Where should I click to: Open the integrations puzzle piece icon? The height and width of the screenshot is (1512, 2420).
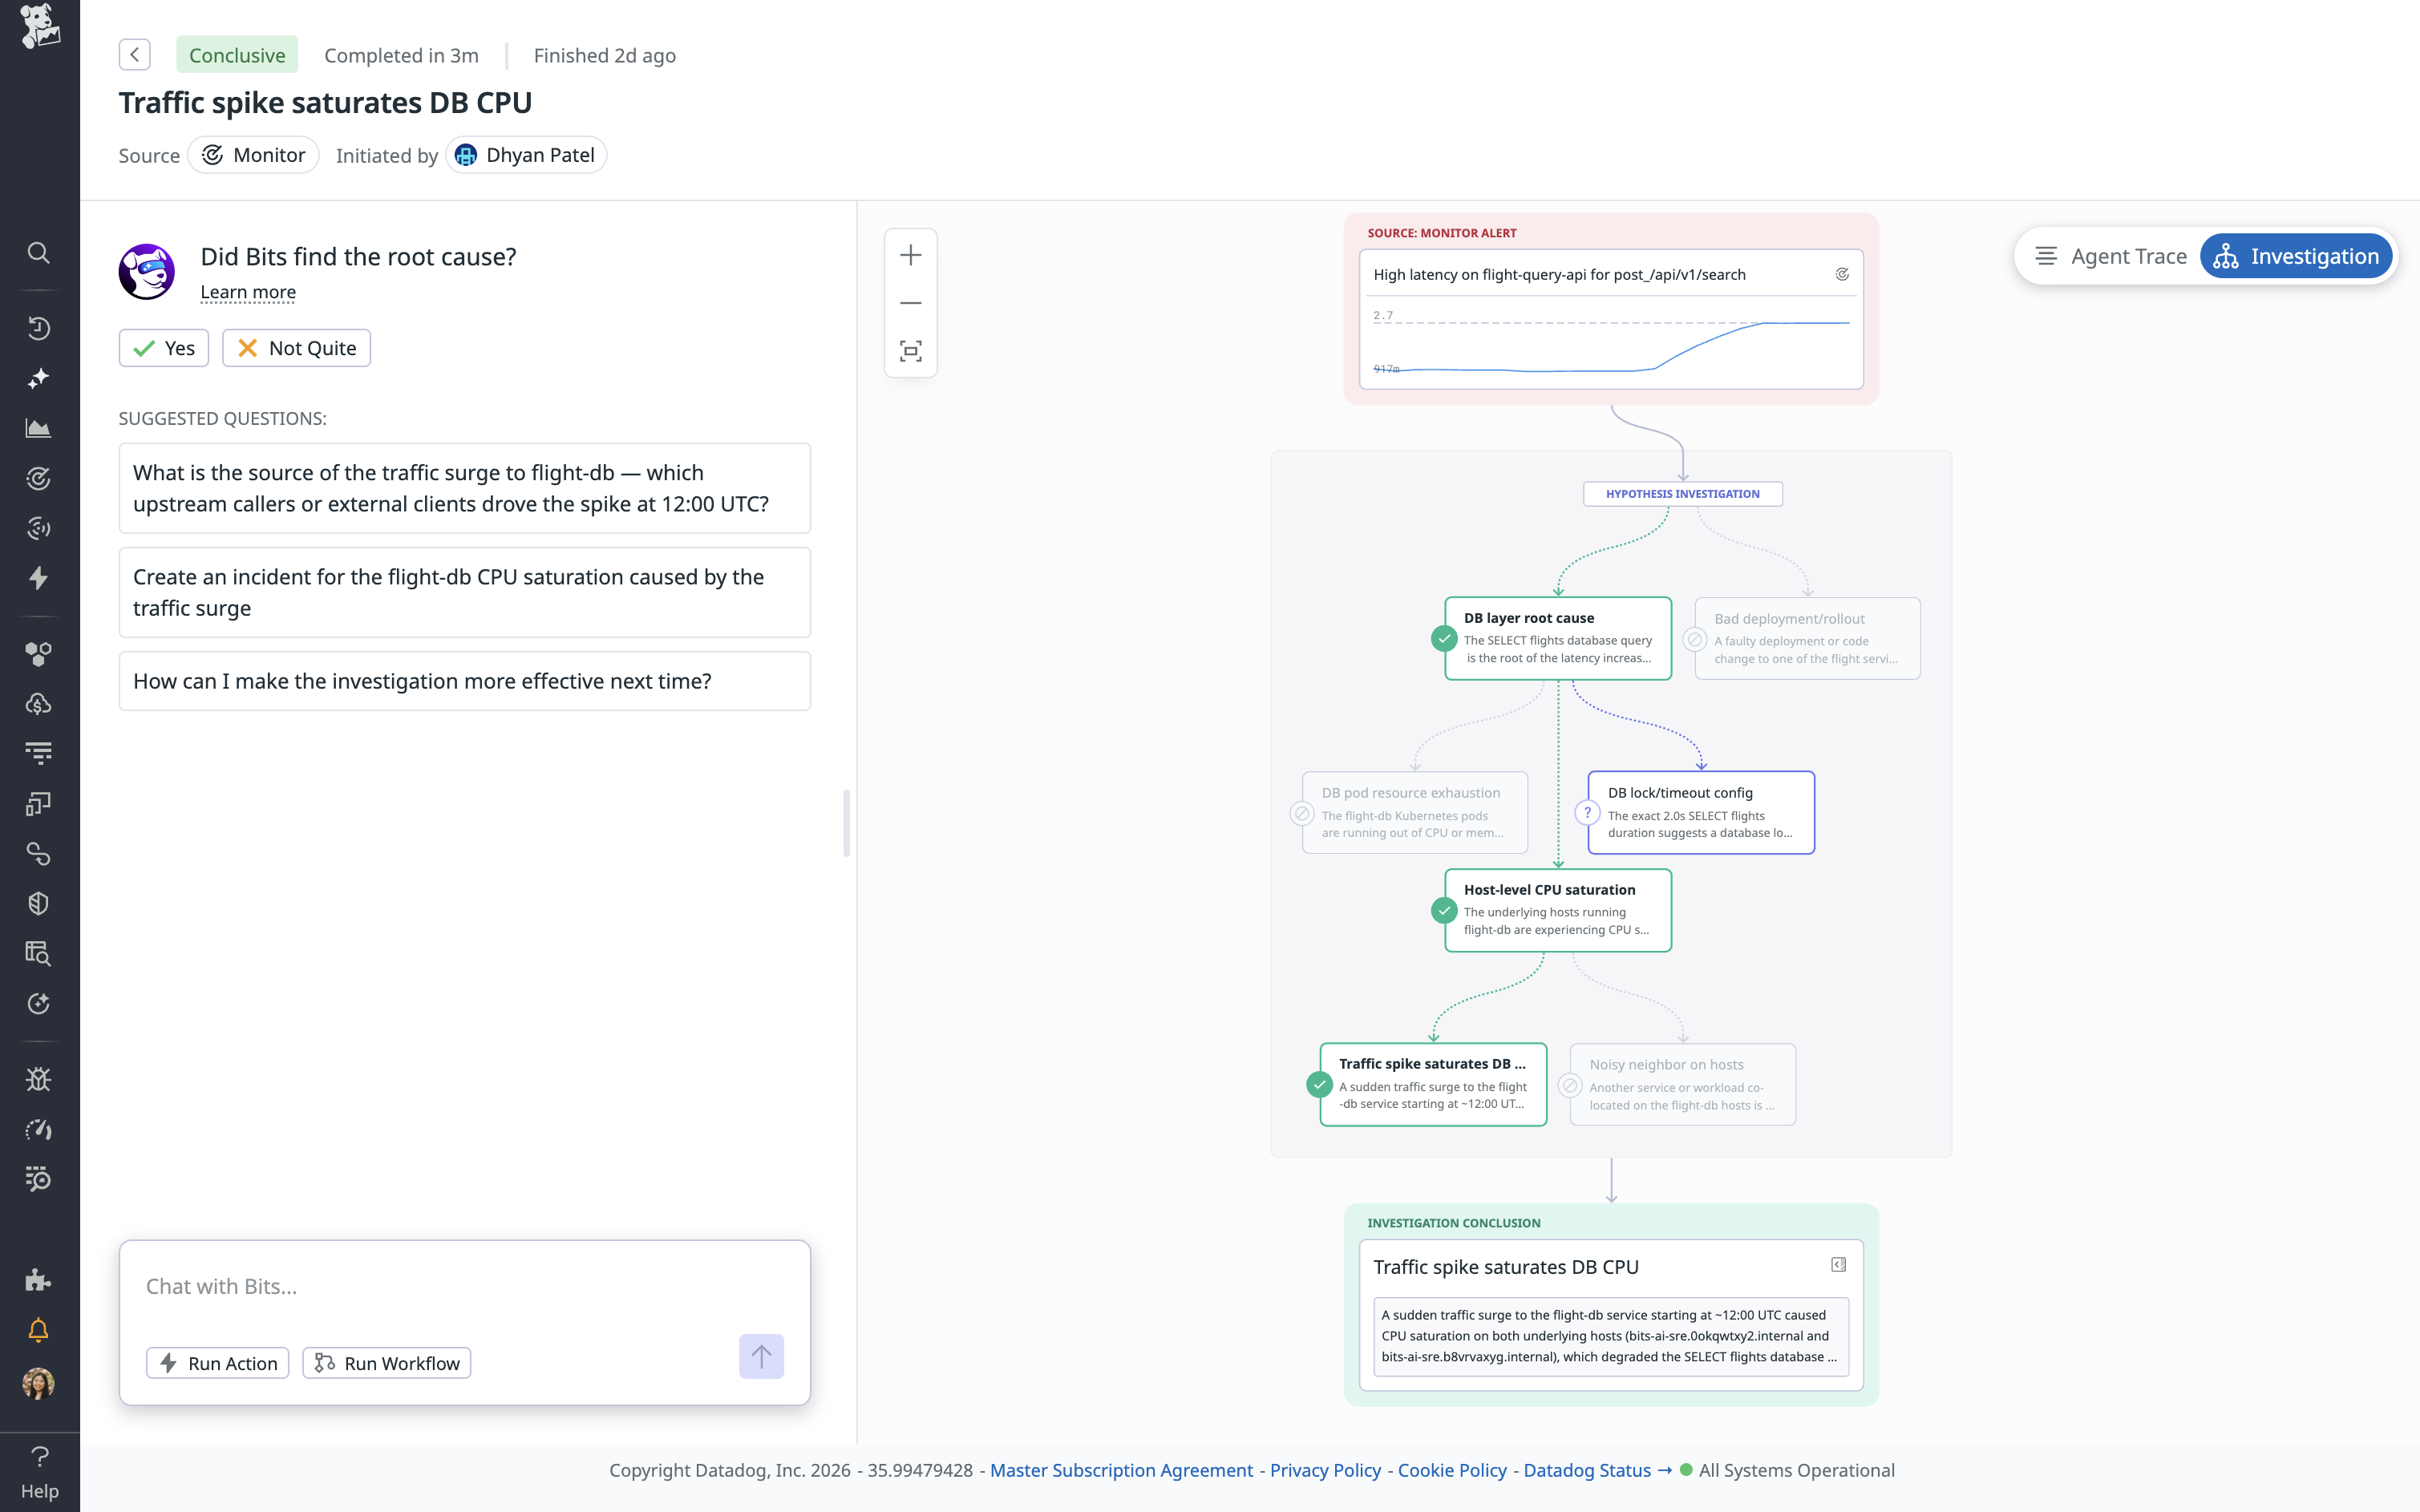38,1280
